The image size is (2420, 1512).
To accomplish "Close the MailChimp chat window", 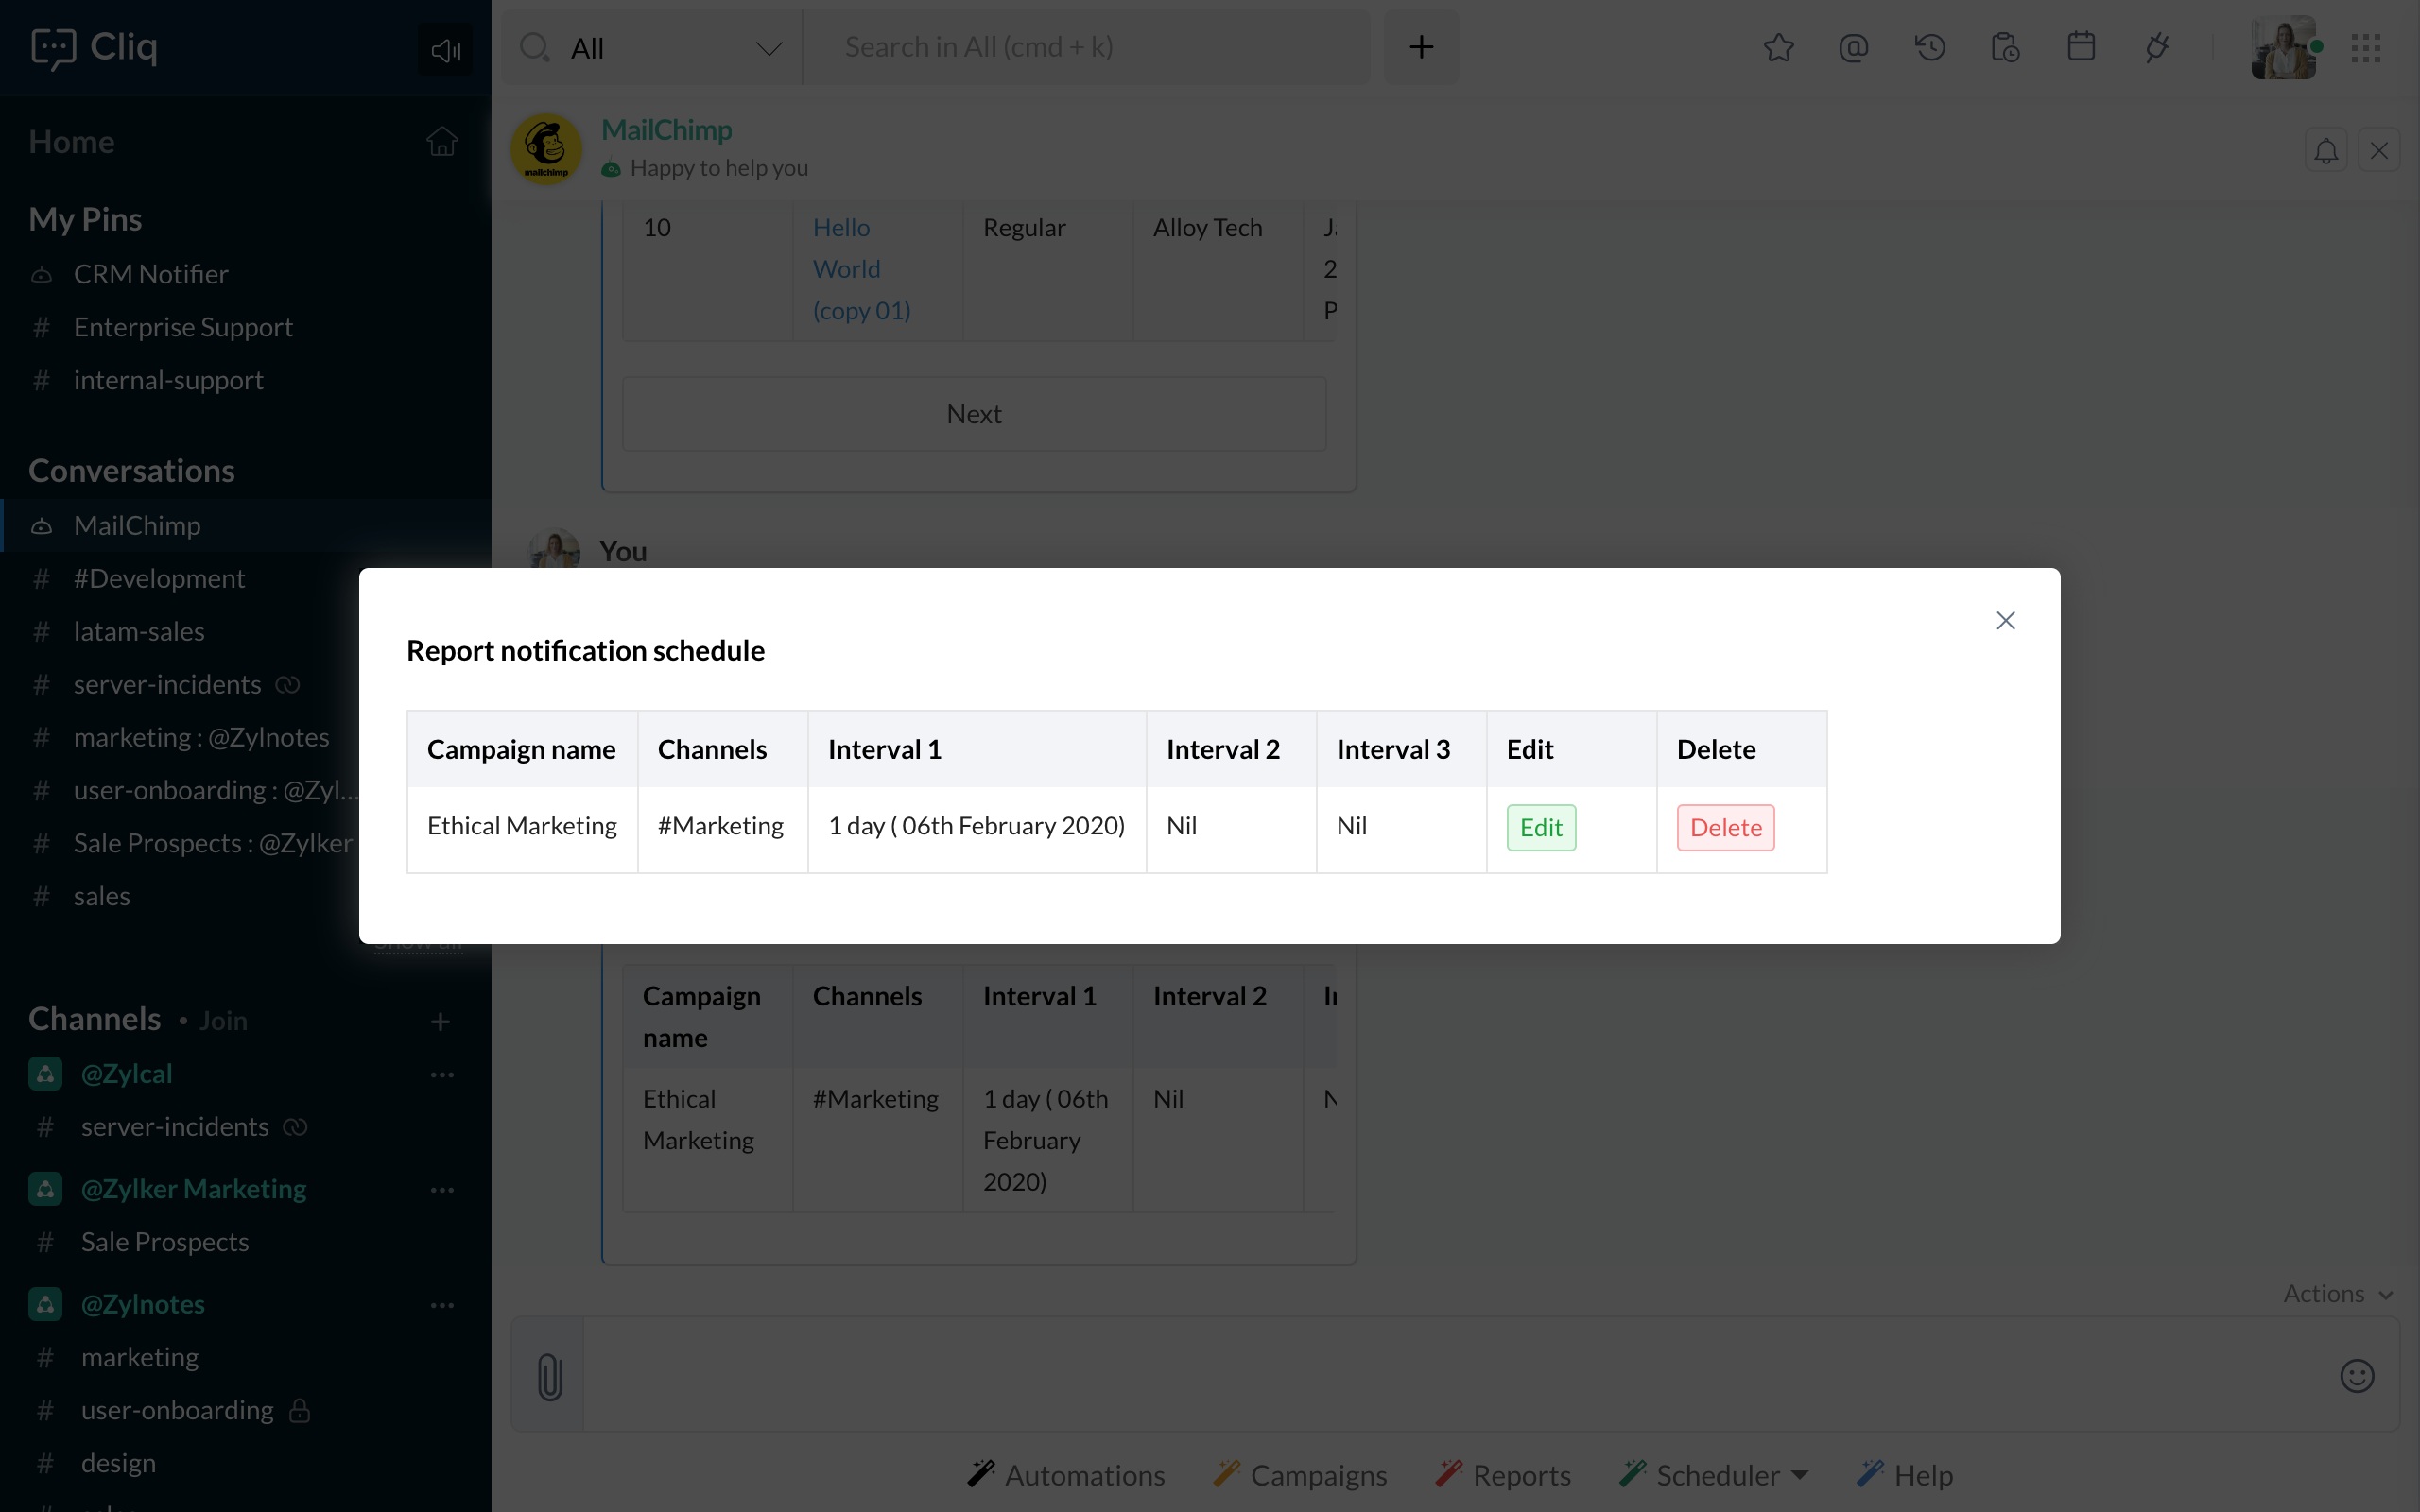I will (x=2379, y=151).
